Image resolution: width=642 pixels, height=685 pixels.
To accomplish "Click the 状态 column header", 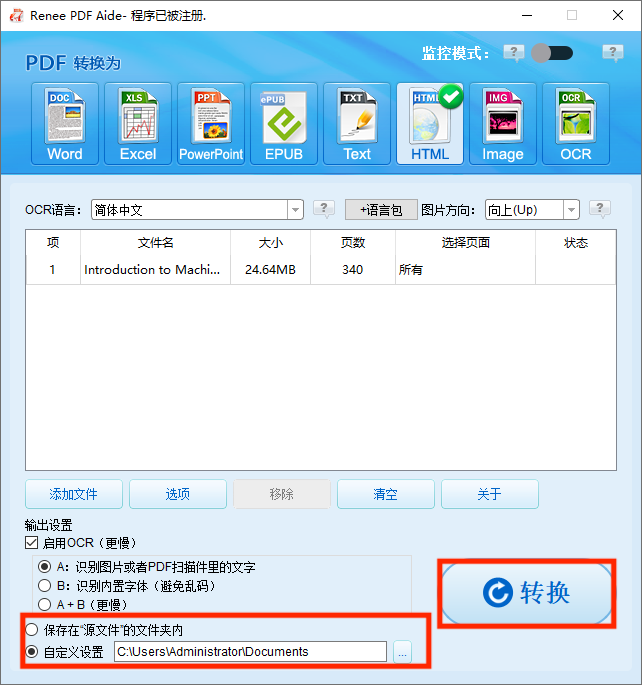I will point(576,242).
